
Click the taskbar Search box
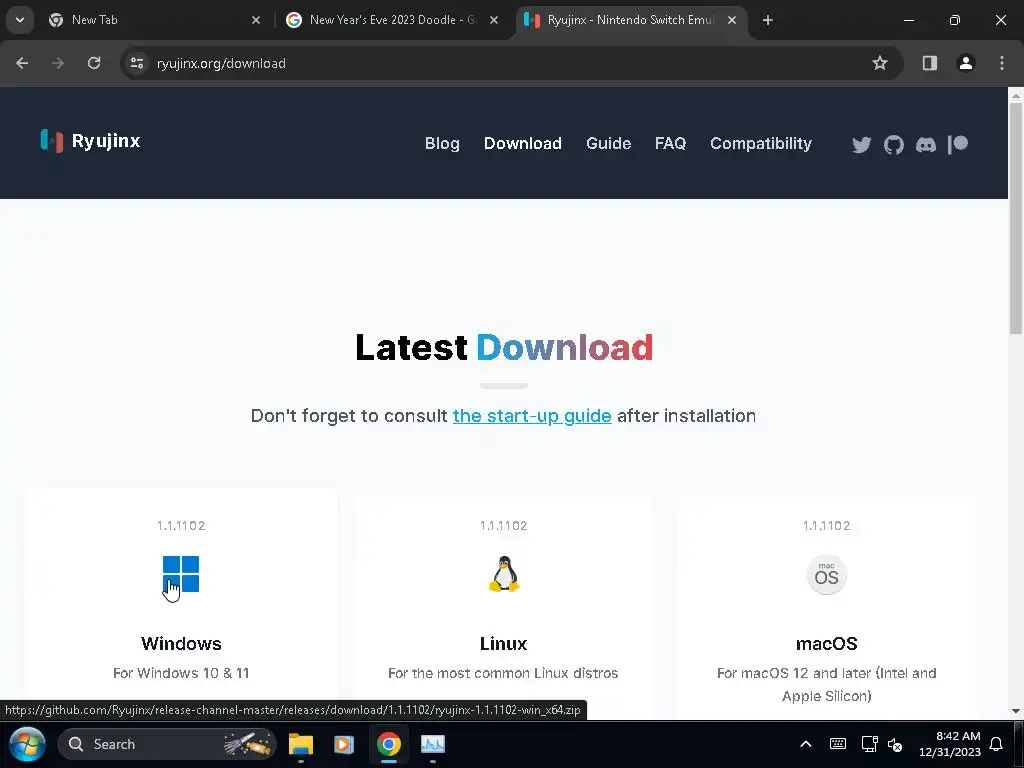tap(167, 744)
